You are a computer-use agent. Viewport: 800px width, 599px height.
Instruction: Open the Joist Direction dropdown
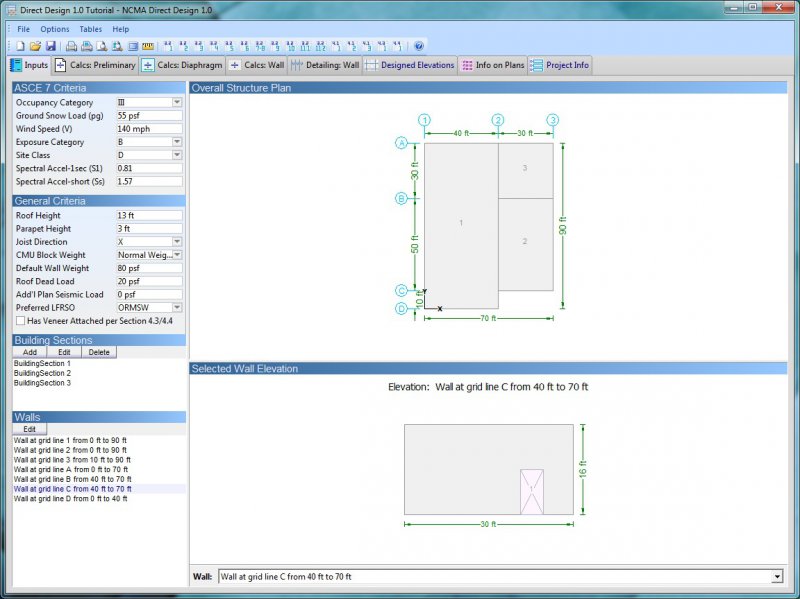coord(177,242)
